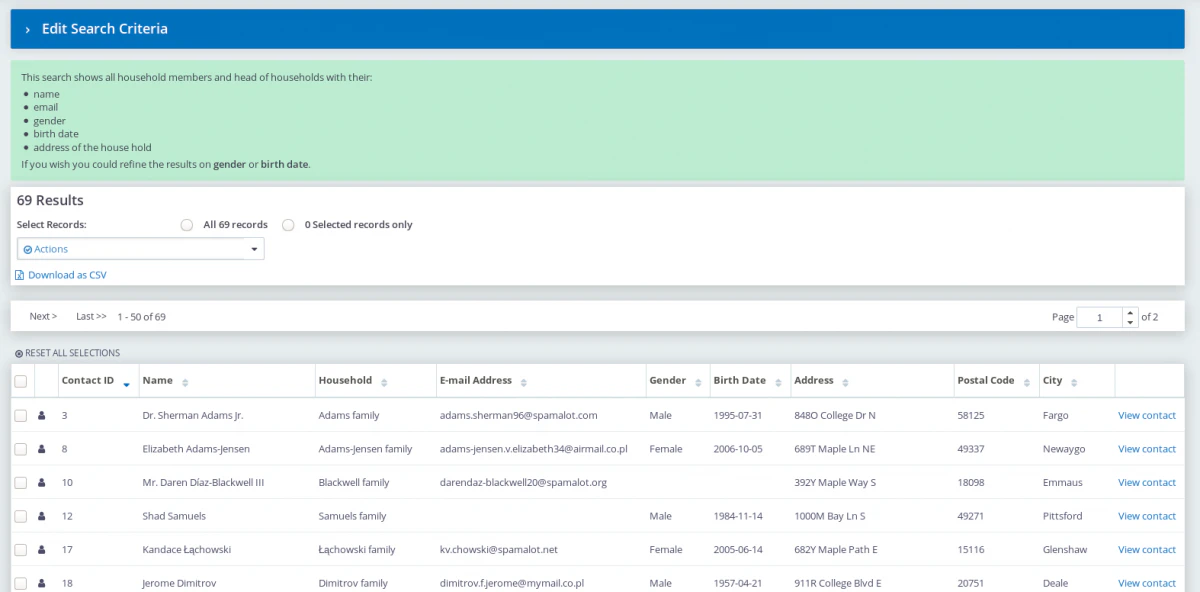Click the sort arrows on E-mail Address column
Screen dimensions: 1200x592
tap(524, 382)
